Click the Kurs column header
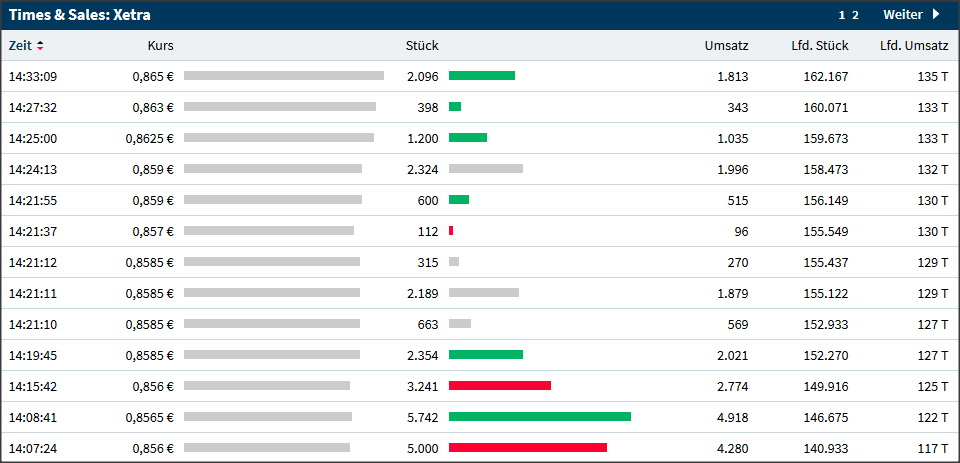The width and height of the screenshot is (960, 463). click(160, 46)
